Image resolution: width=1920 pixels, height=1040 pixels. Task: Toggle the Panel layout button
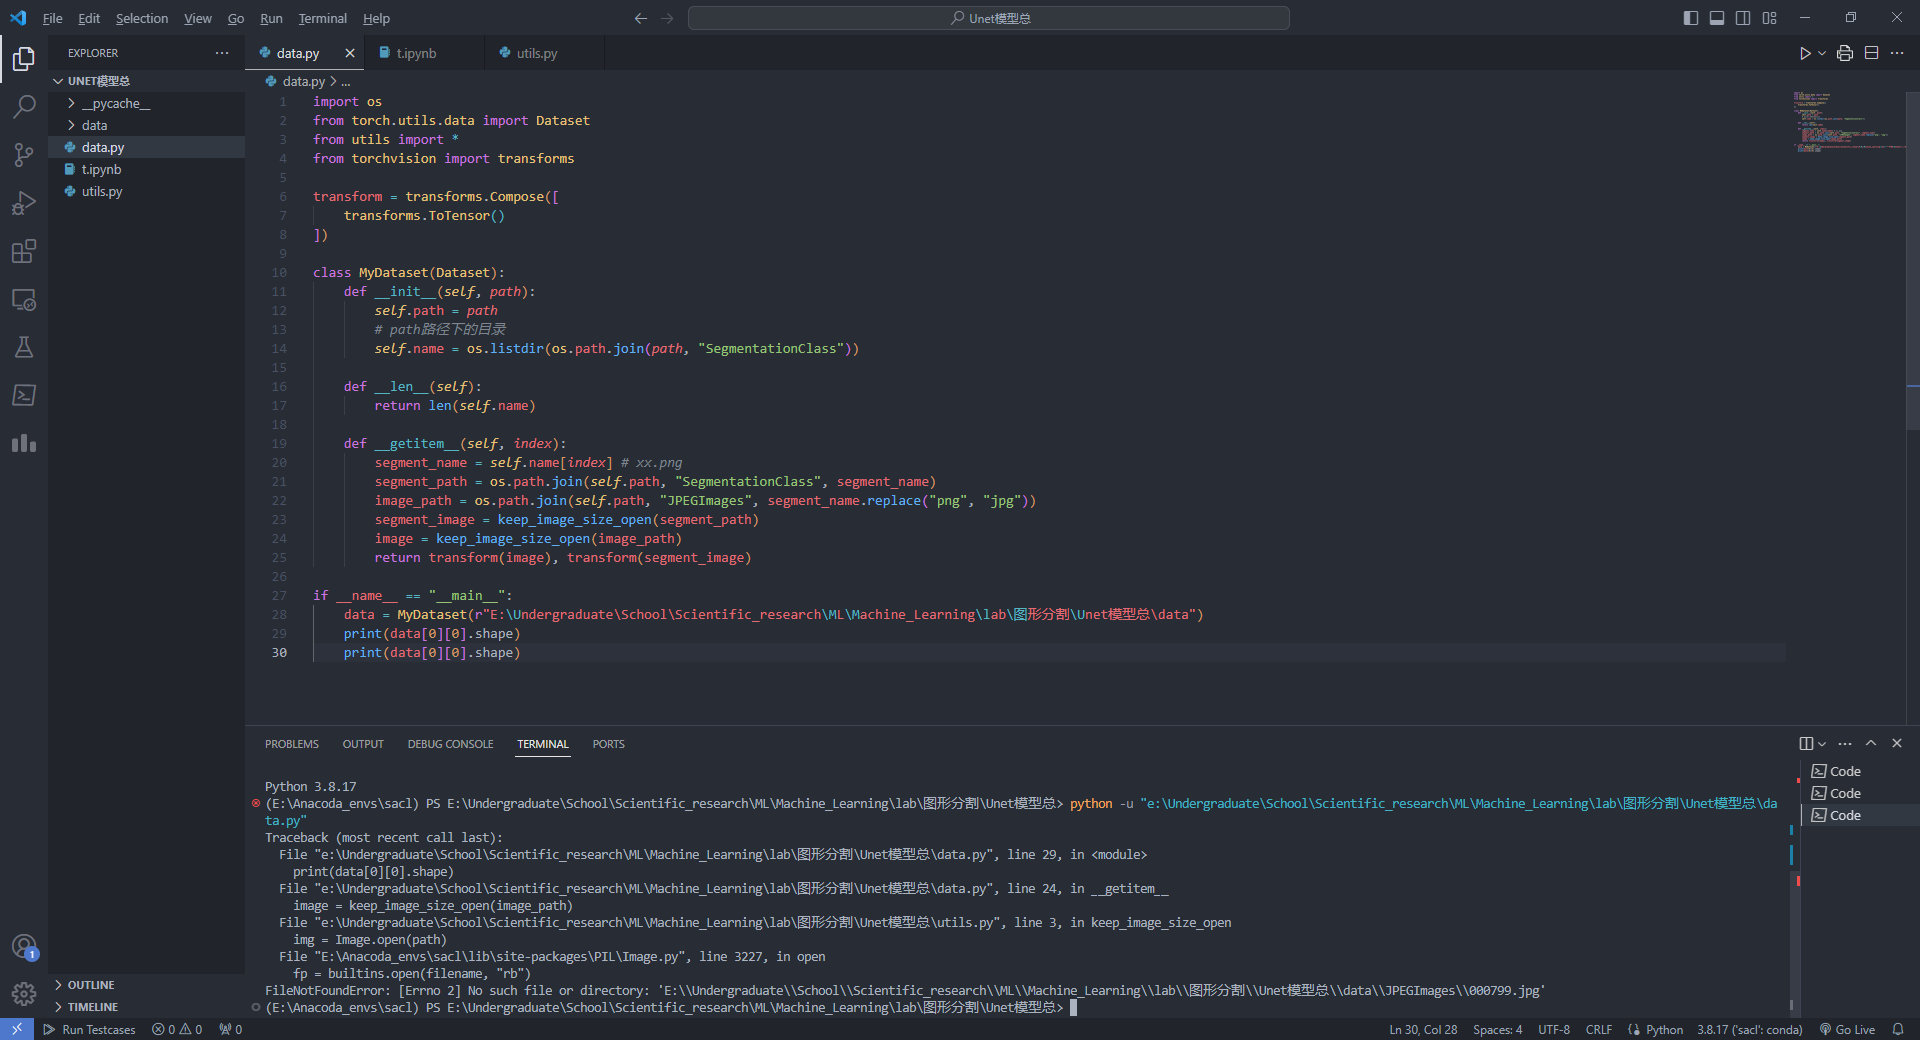[1717, 18]
